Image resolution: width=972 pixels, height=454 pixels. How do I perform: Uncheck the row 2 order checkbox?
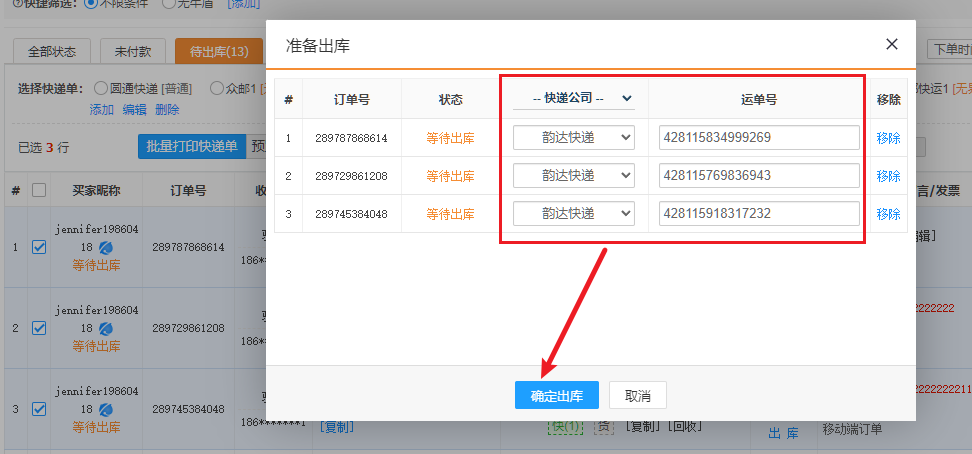coord(39,328)
